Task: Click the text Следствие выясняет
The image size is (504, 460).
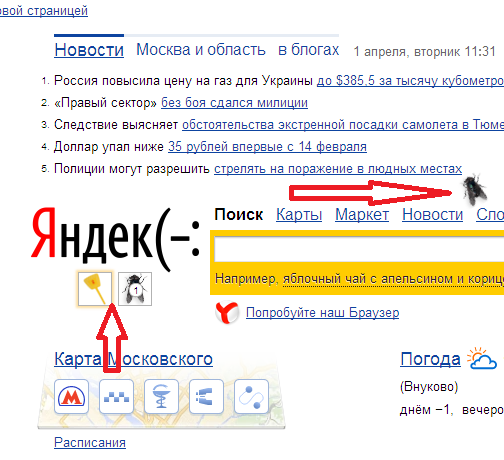Action: click(116, 125)
